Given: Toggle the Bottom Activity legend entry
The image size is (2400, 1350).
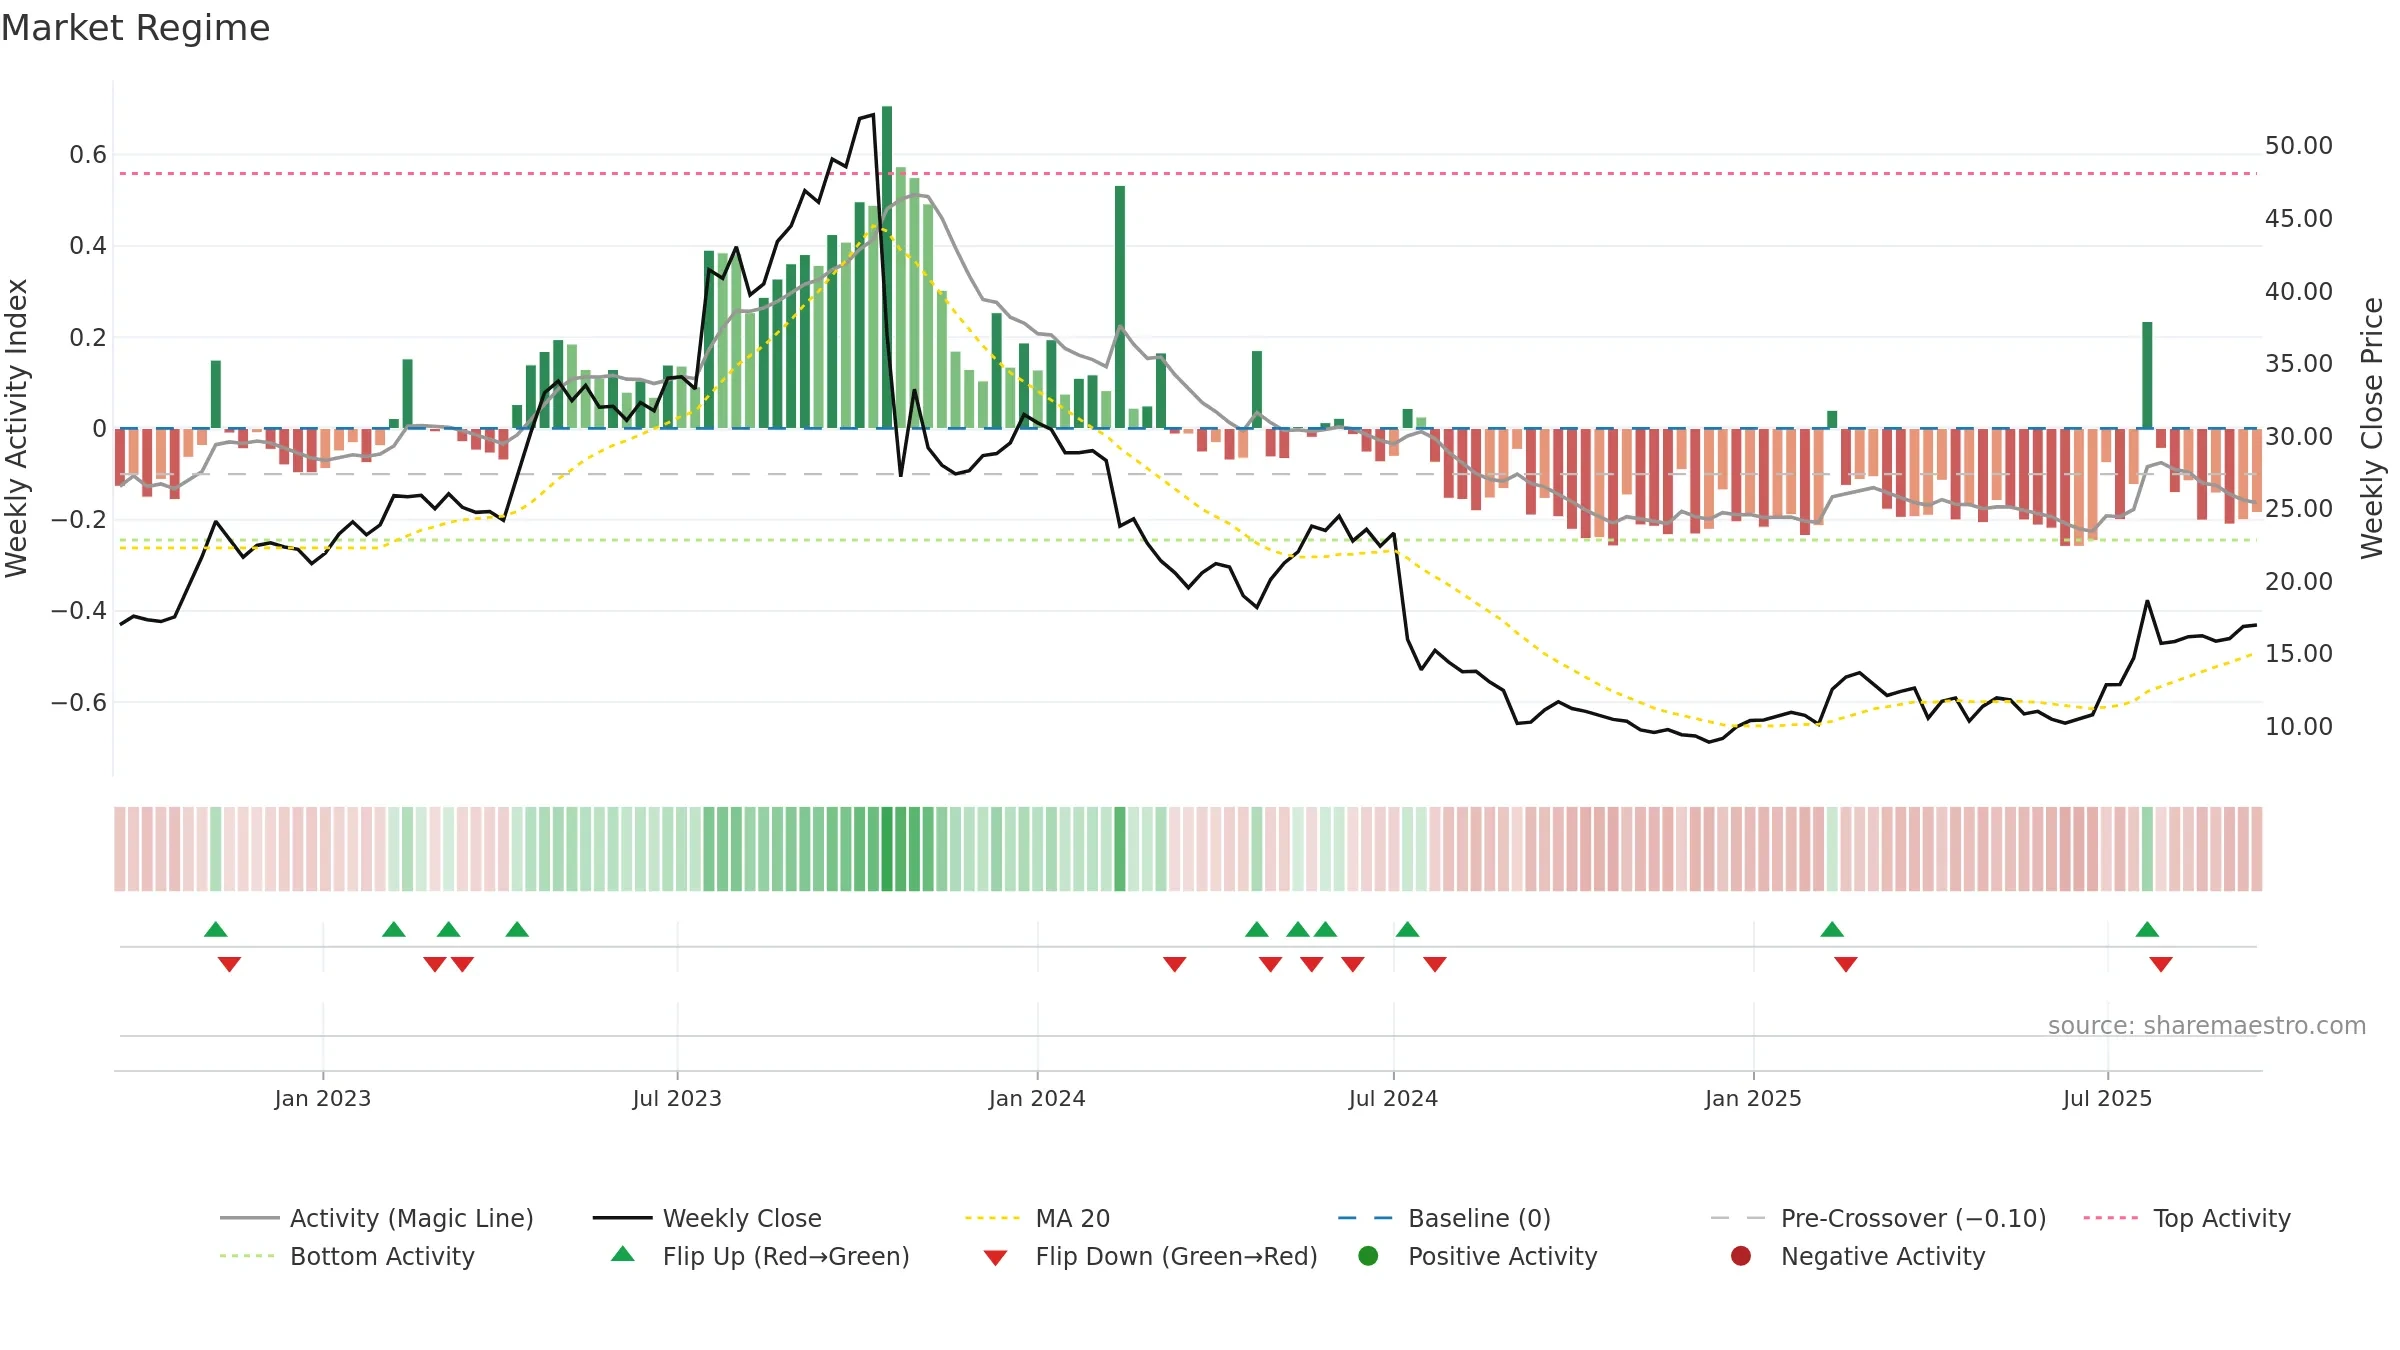Looking at the screenshot, I should coord(347,1256).
